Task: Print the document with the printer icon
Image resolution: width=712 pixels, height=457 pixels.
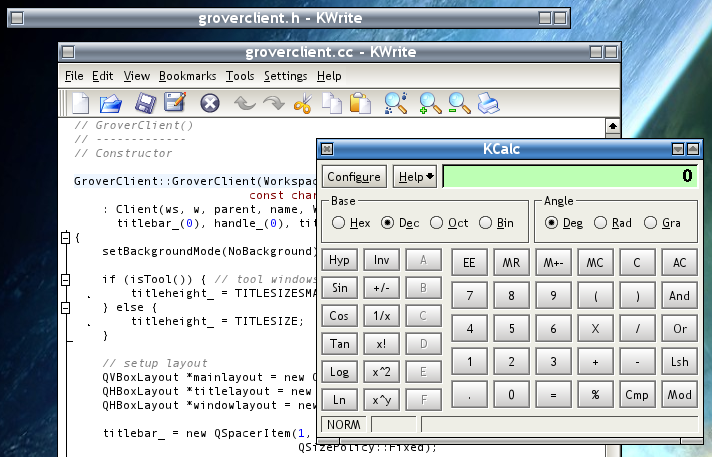Action: [x=488, y=103]
